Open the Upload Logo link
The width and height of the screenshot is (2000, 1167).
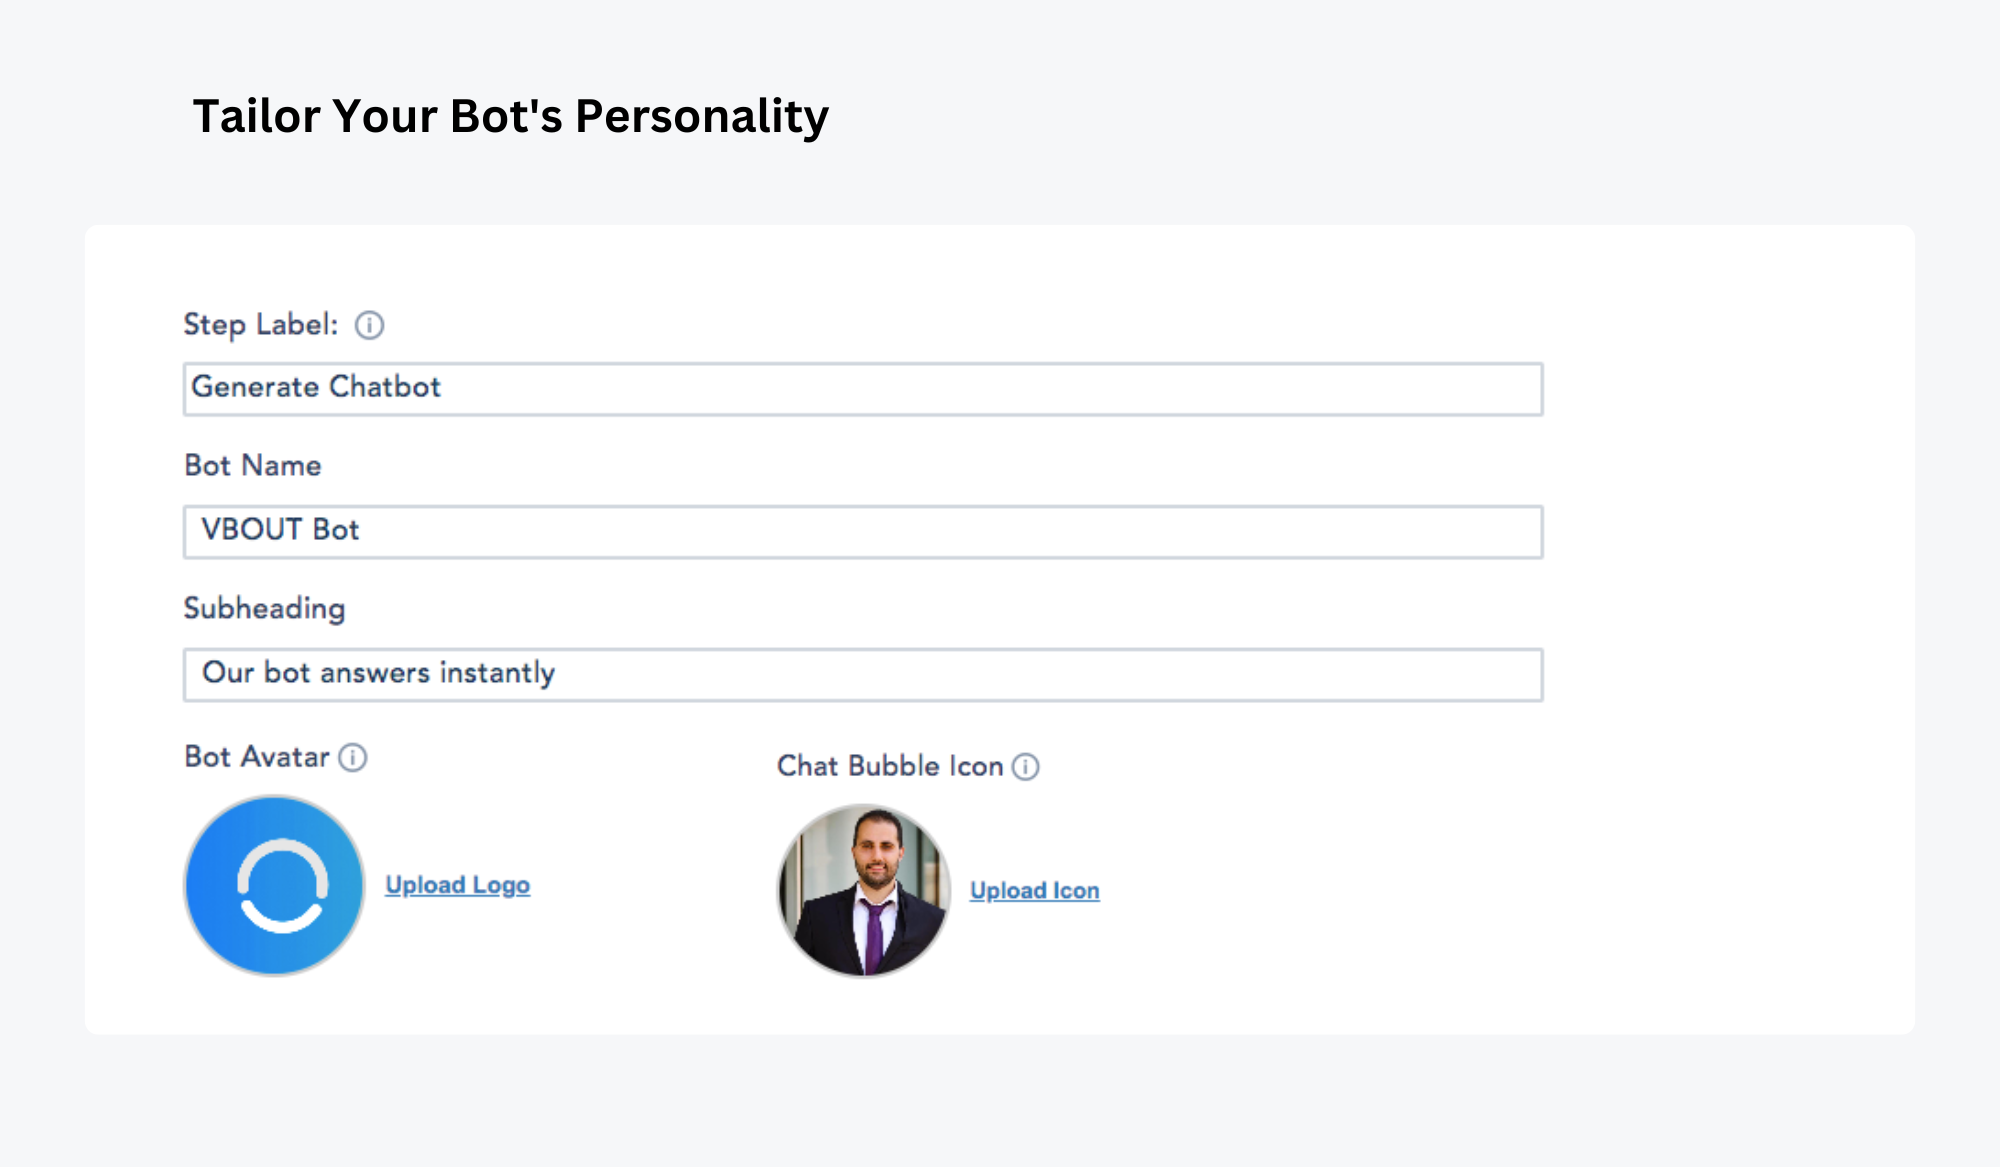click(457, 885)
